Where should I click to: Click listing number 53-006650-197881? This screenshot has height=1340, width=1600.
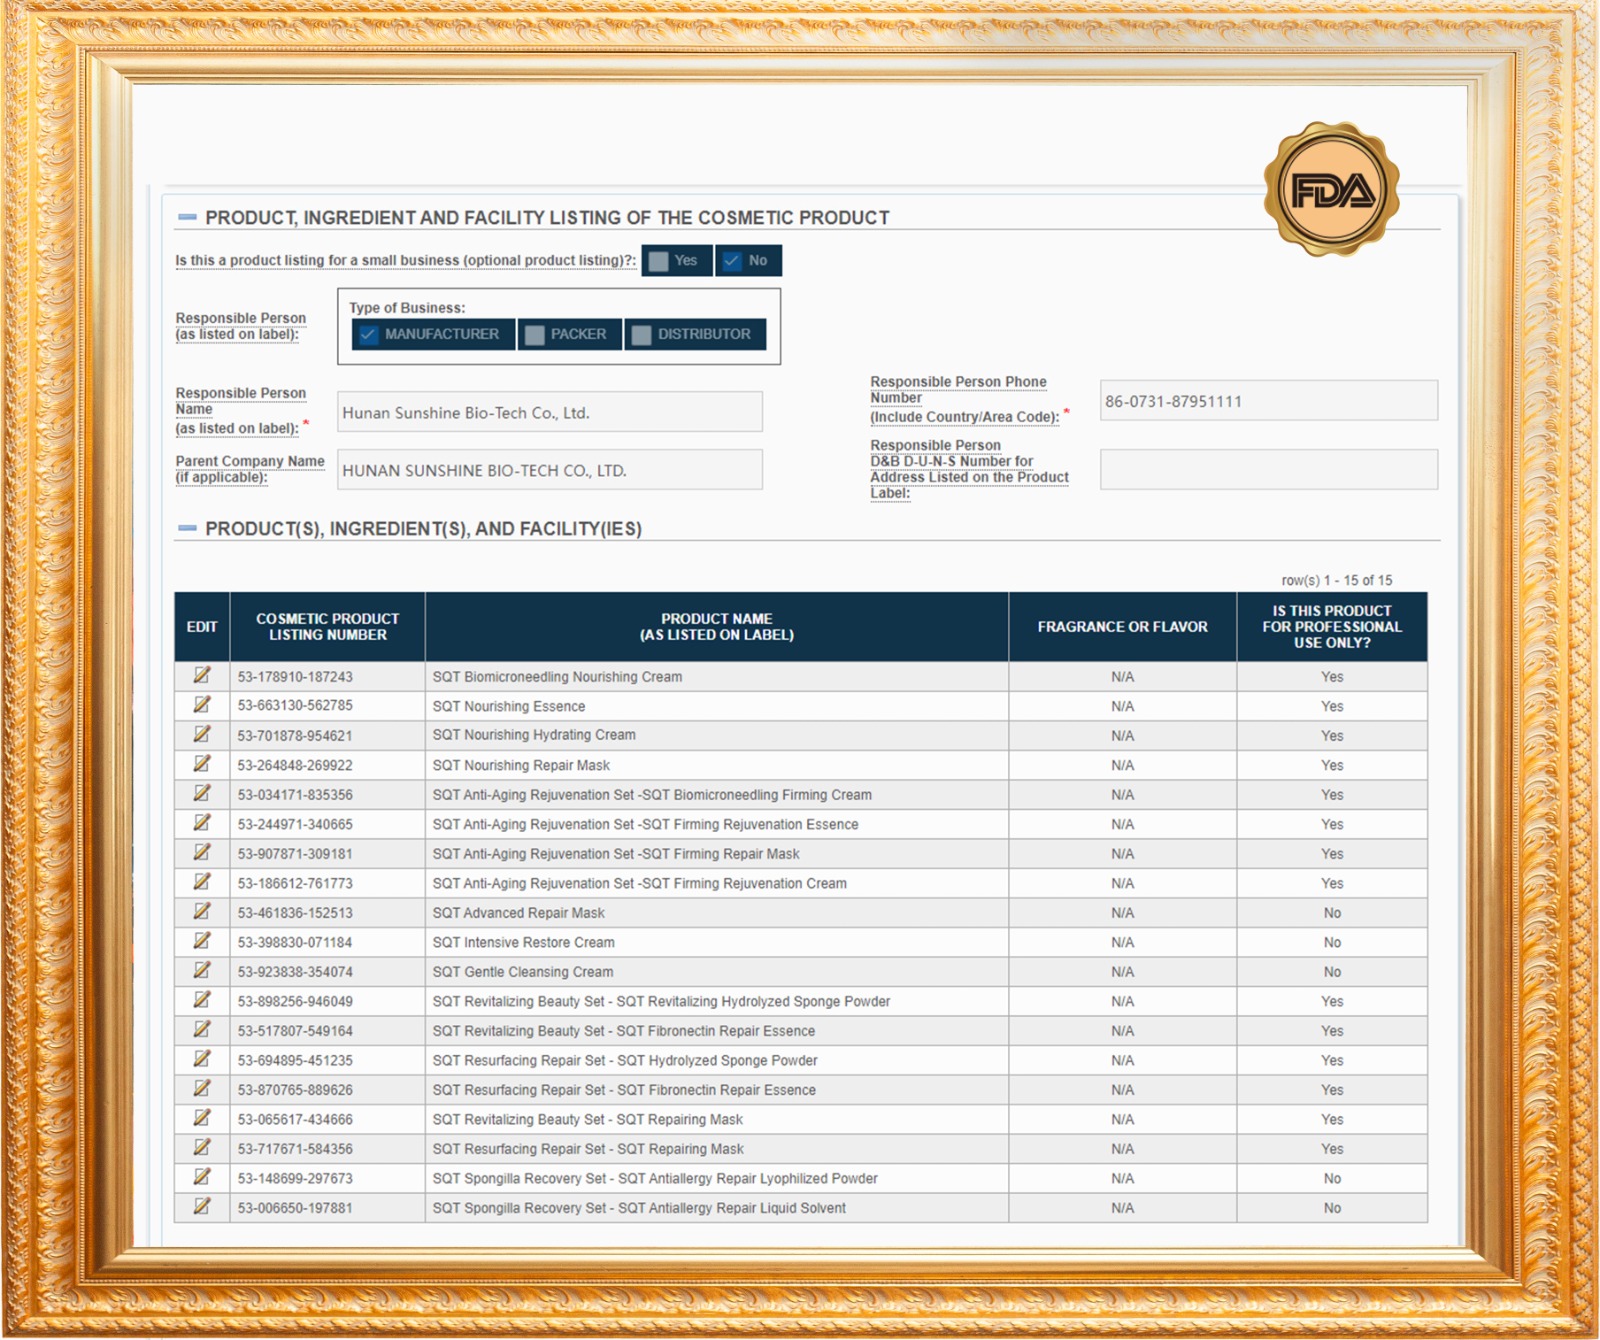click(x=295, y=1208)
